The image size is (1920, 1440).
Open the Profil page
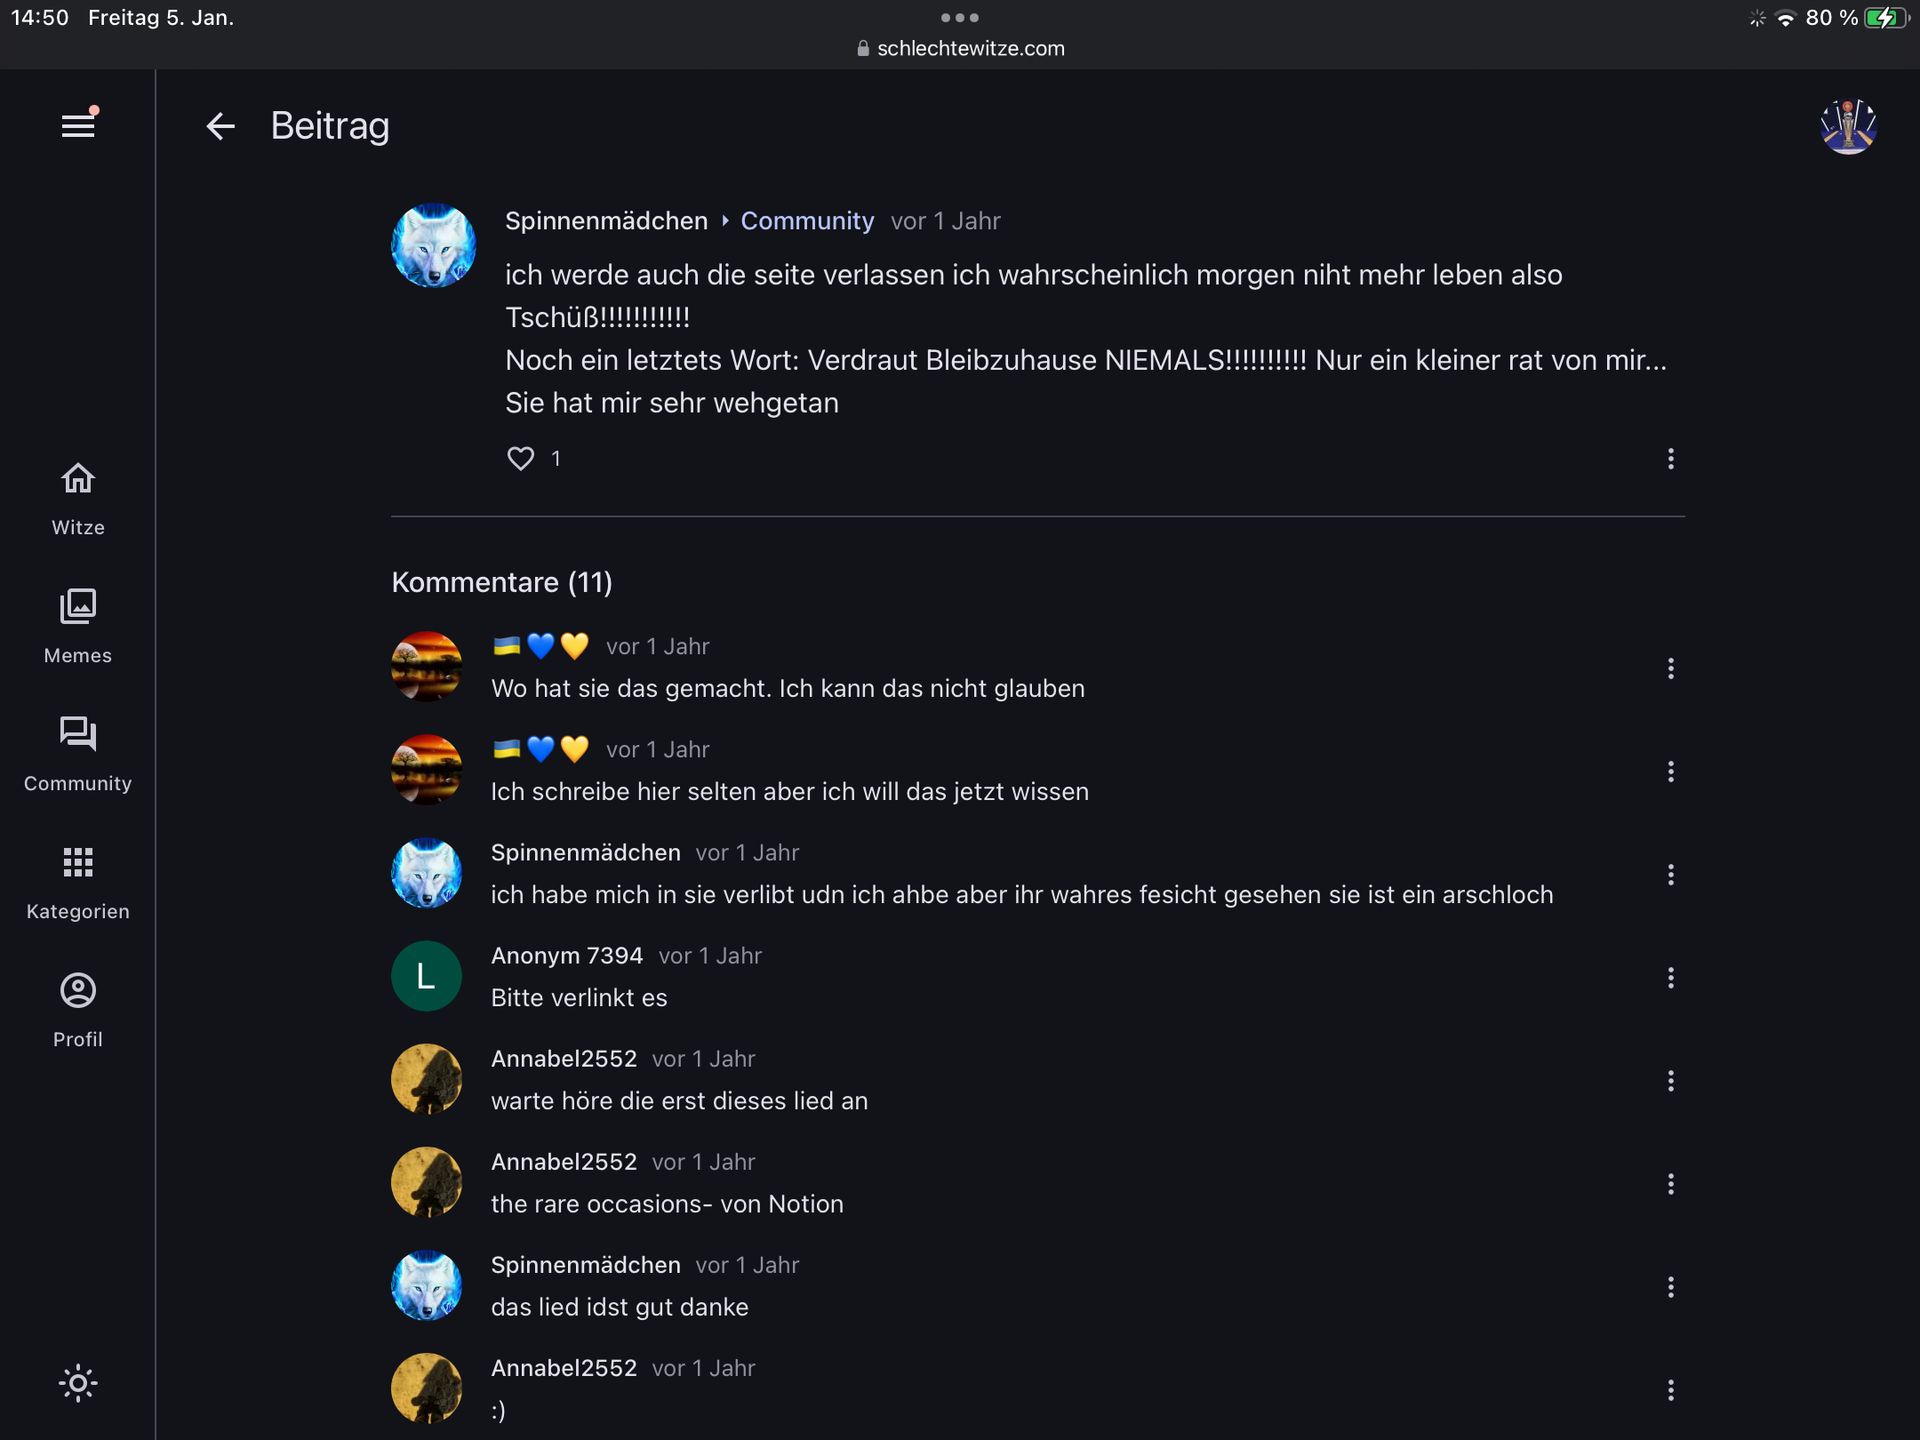(x=78, y=1010)
